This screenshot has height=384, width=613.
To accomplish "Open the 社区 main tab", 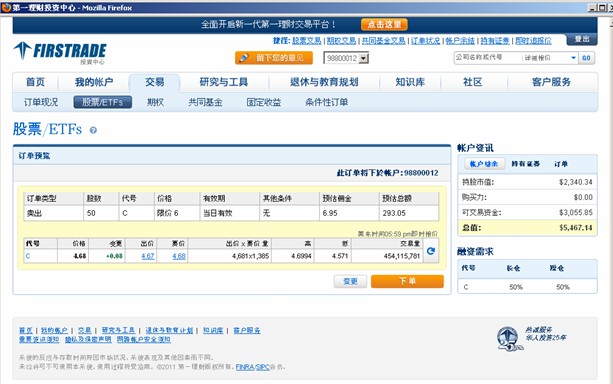I will click(x=473, y=82).
